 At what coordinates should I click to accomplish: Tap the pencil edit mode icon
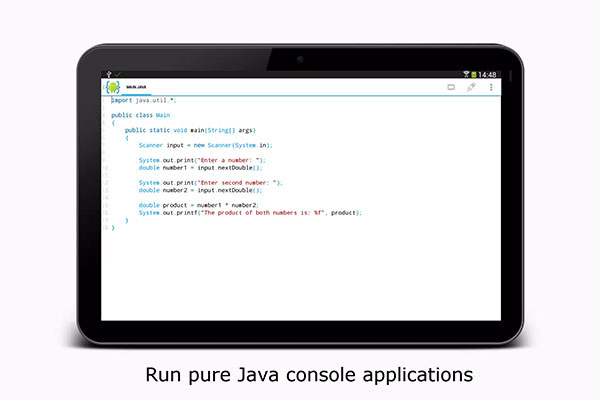pyautogui.click(x=471, y=87)
